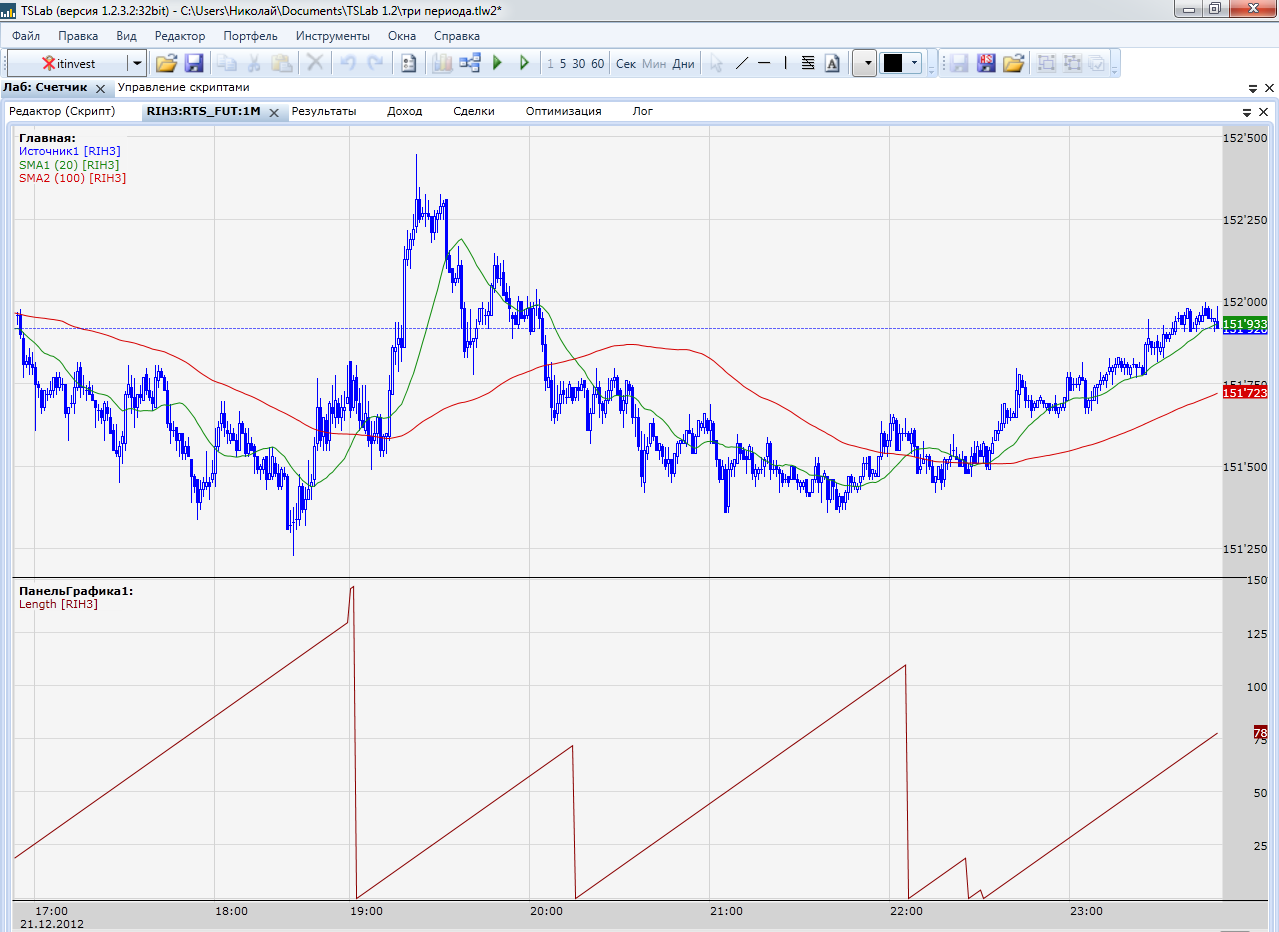The image size is (1279, 932).
Task: Switch to the Оптимизация tab
Action: click(563, 111)
